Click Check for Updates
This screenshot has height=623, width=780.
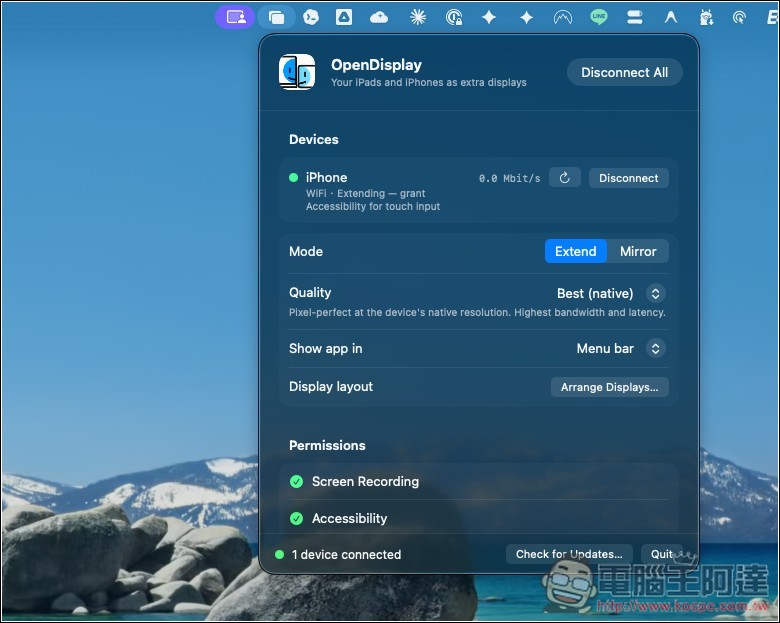click(x=569, y=554)
